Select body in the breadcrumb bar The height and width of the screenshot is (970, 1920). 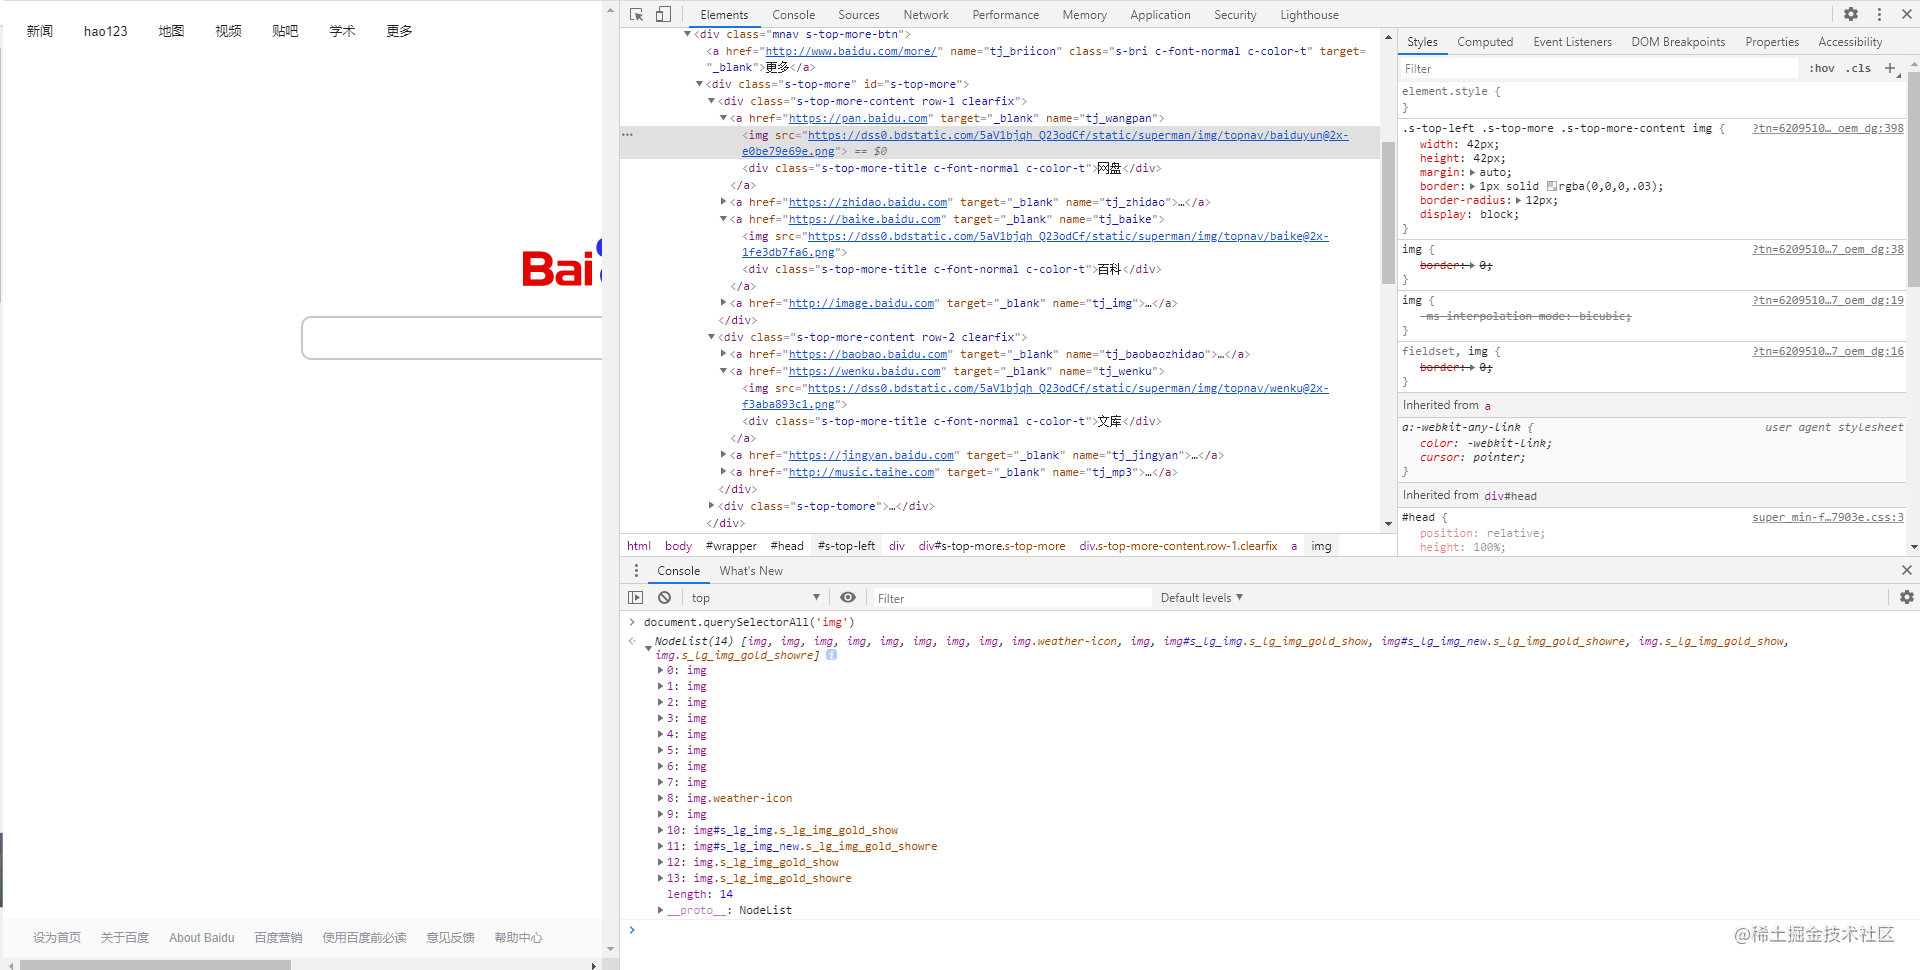[678, 545]
